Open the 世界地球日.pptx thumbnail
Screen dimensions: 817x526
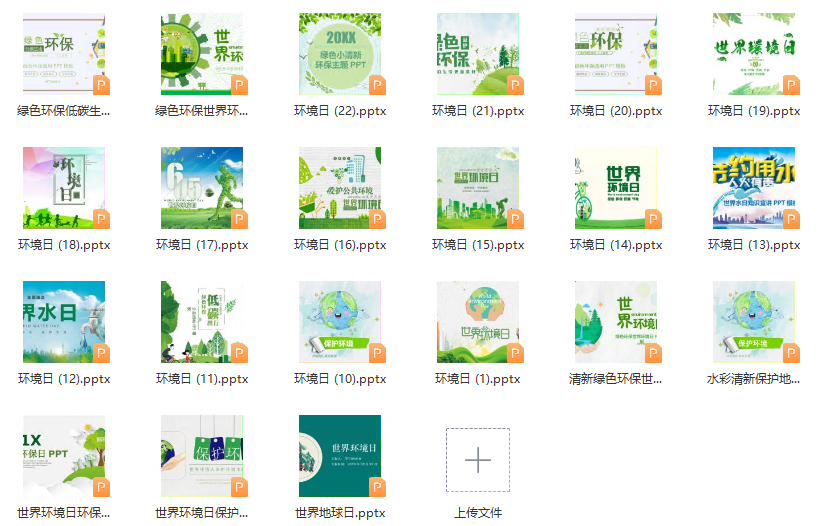tap(340, 456)
